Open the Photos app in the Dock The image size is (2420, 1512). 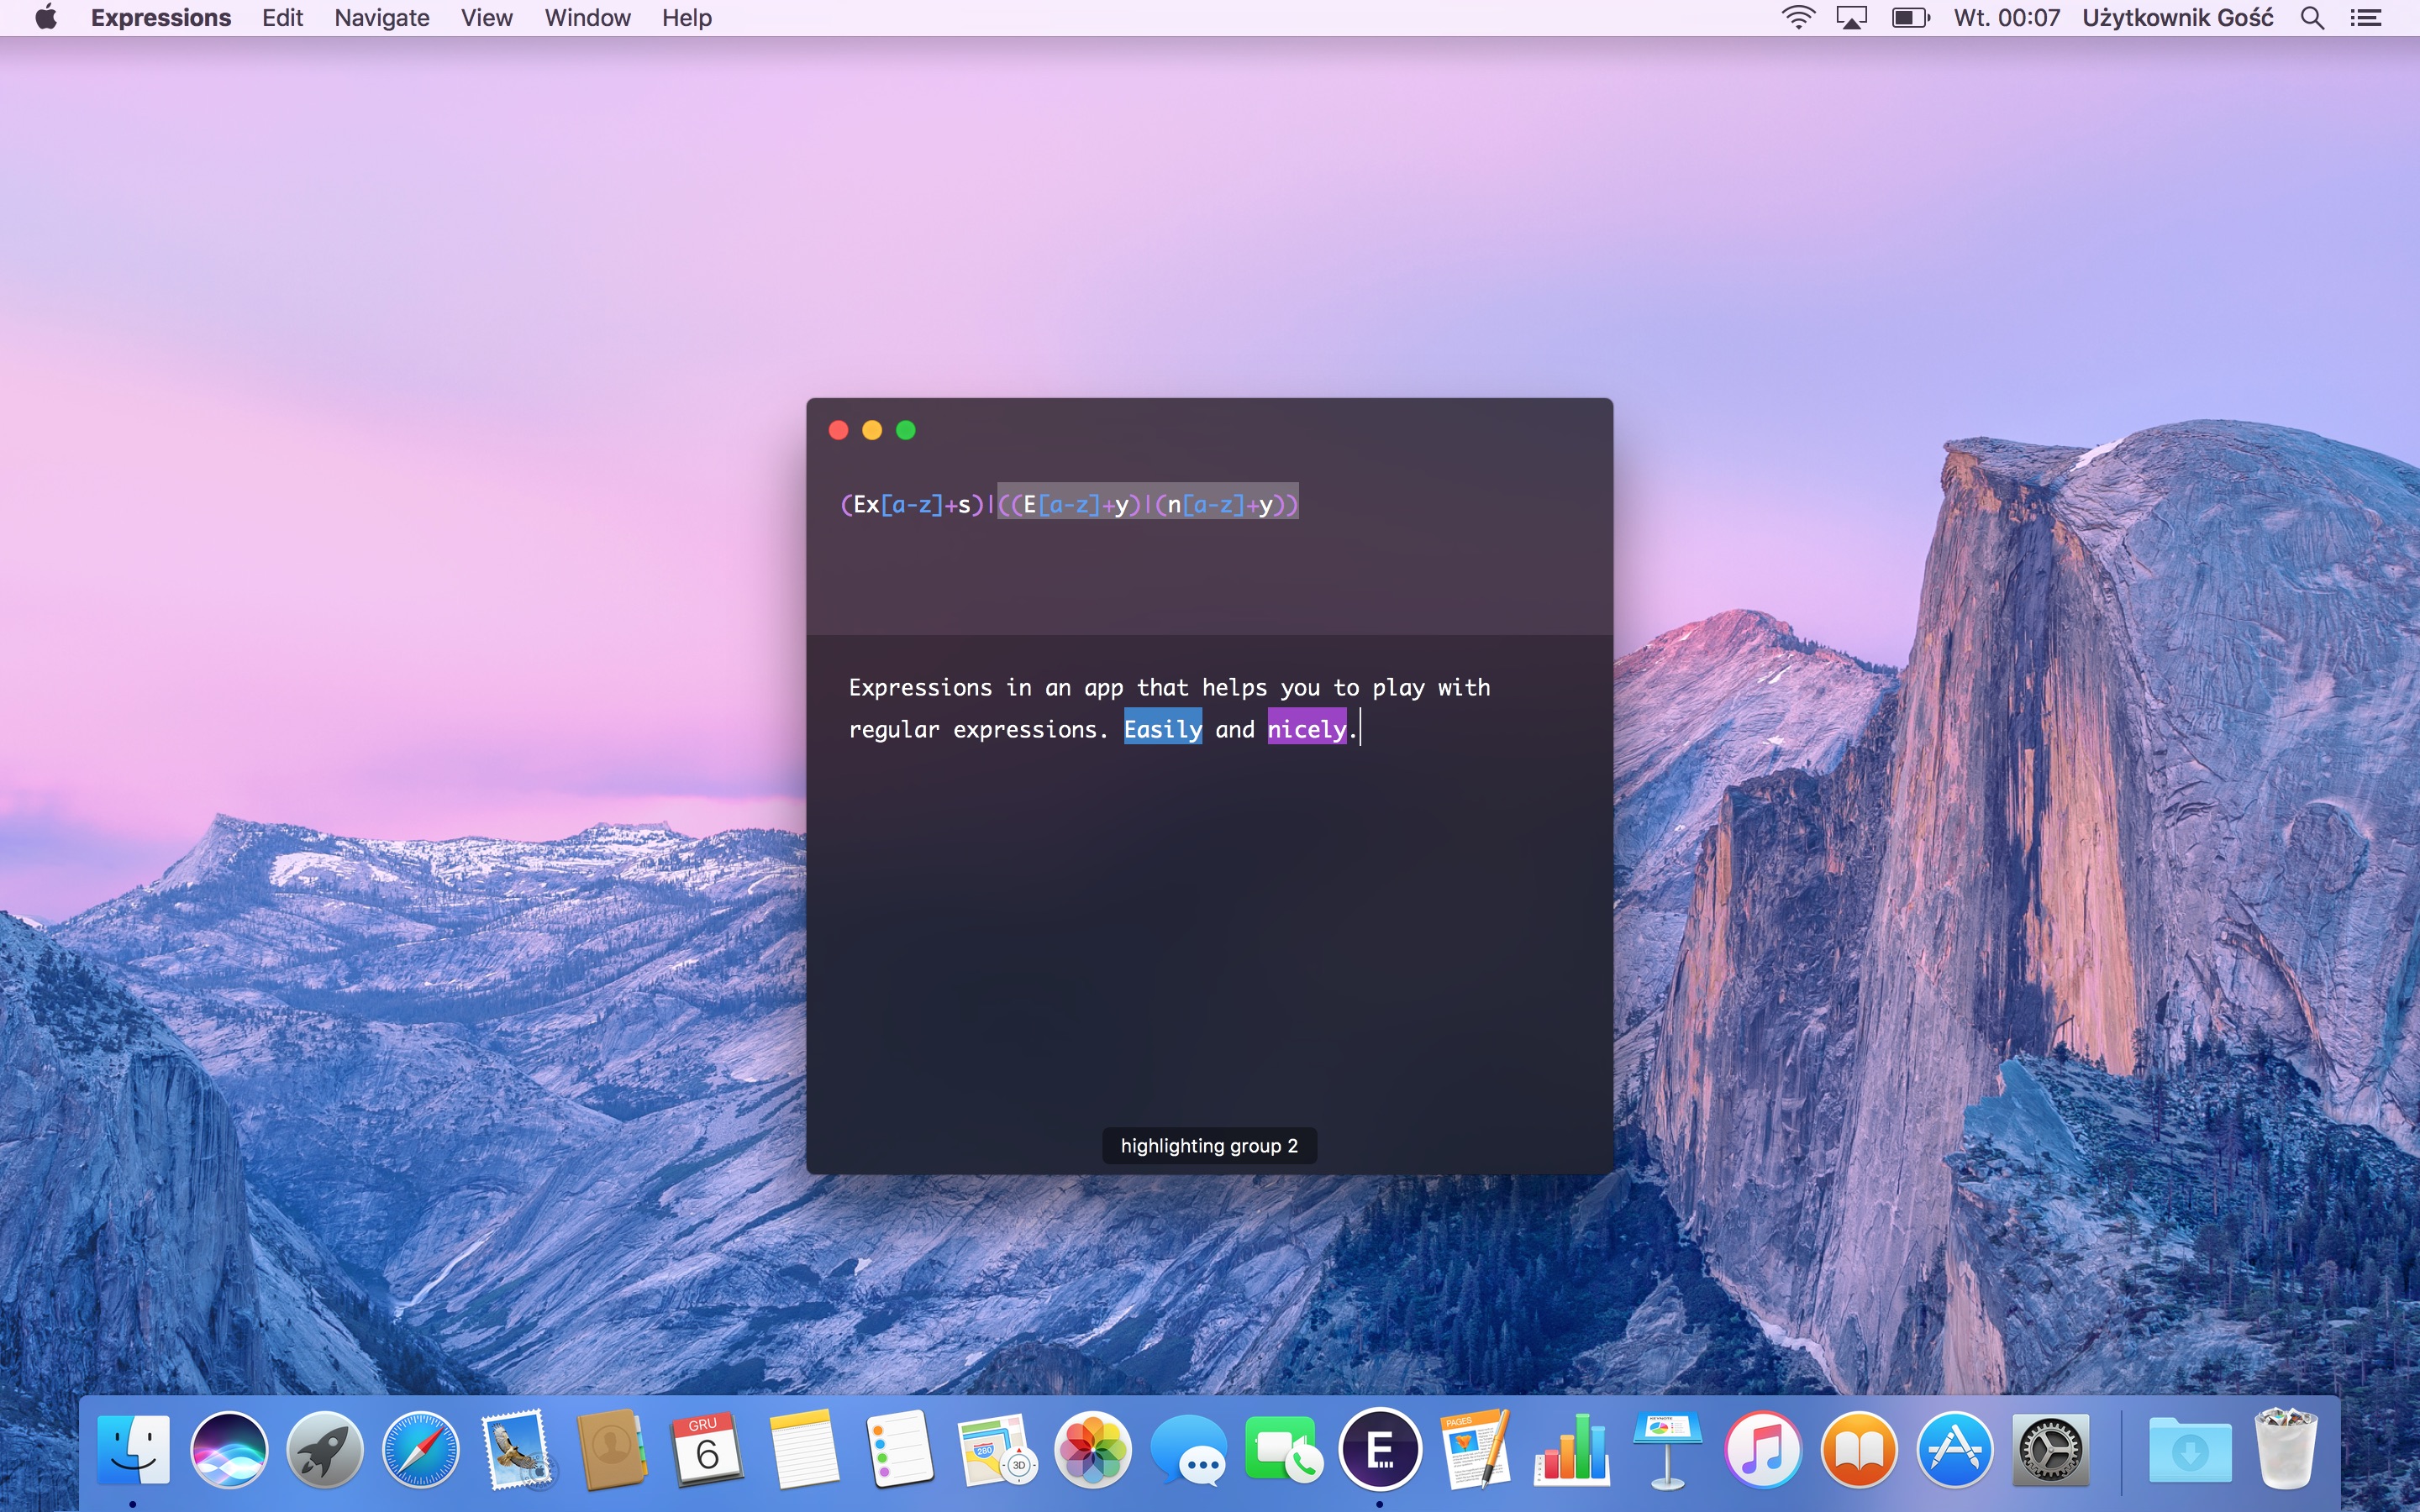pos(1092,1448)
